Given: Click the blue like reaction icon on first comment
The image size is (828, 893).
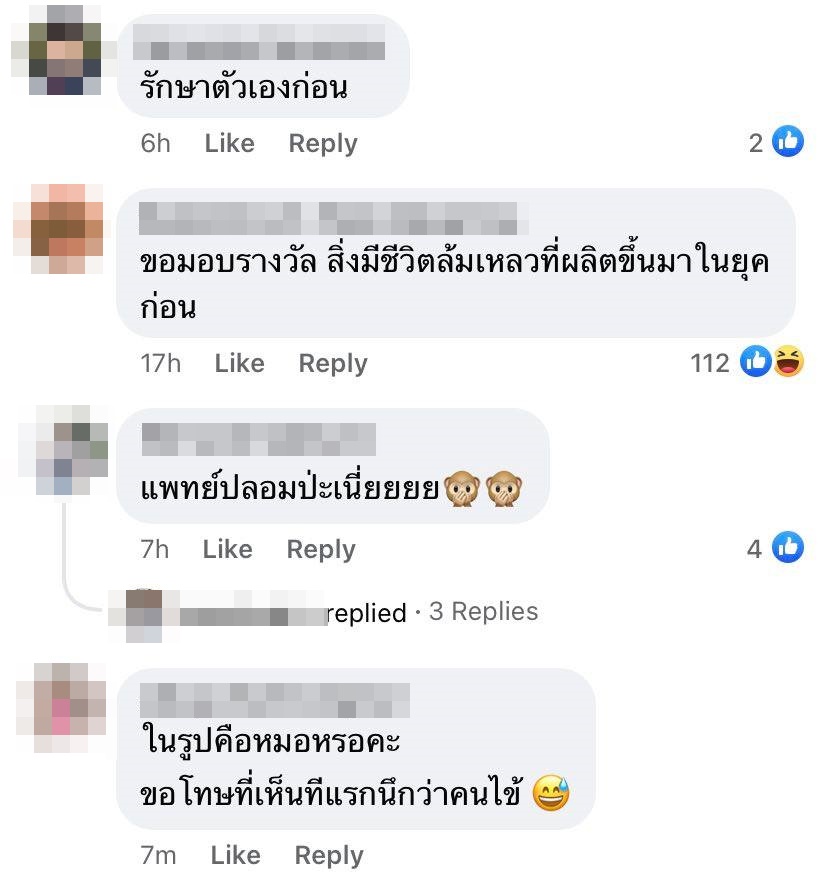Looking at the screenshot, I should tap(788, 142).
